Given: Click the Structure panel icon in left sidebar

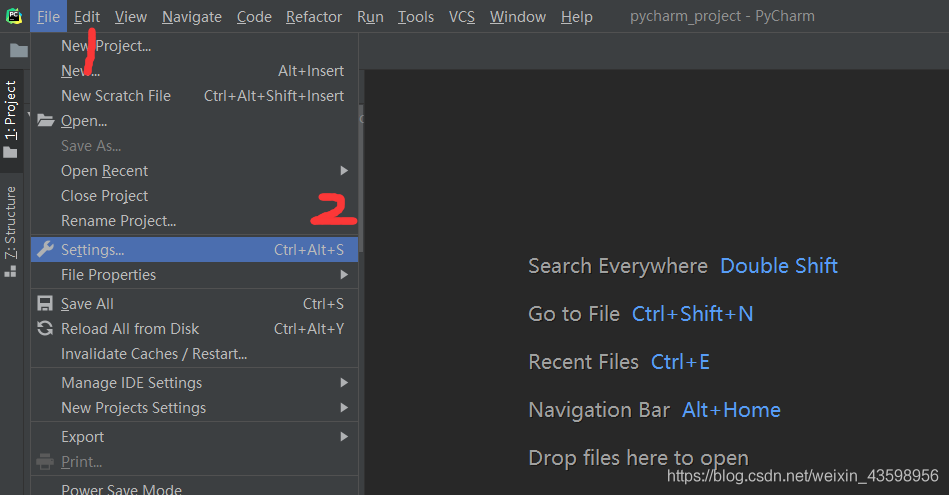Looking at the screenshot, I should pyautogui.click(x=11, y=270).
